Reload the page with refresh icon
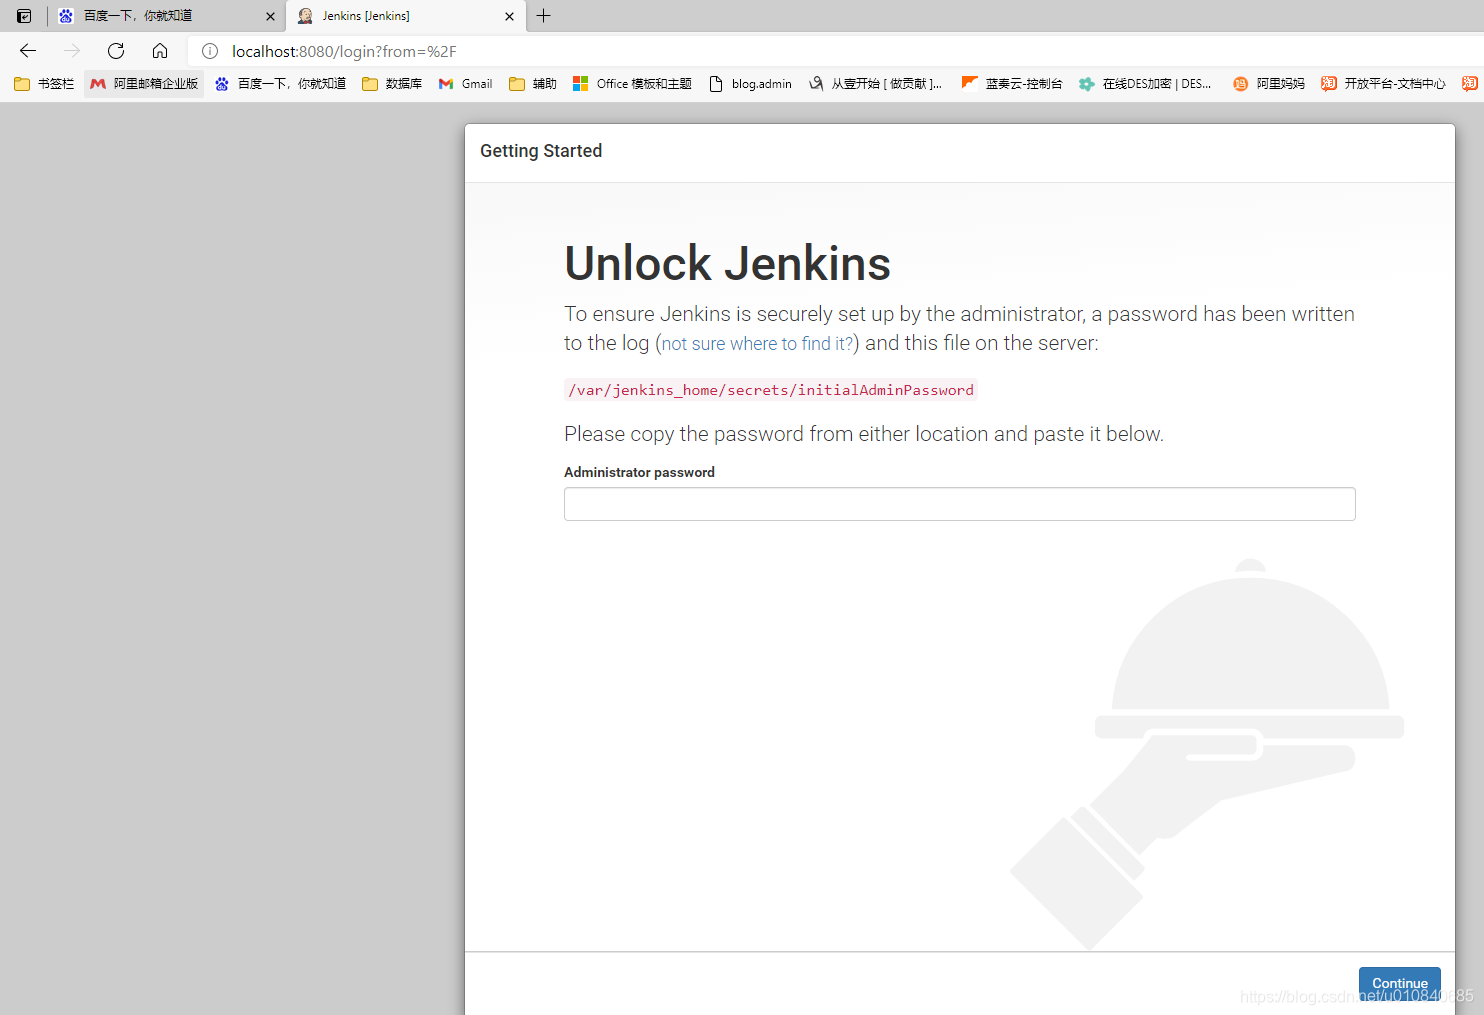 coord(116,51)
